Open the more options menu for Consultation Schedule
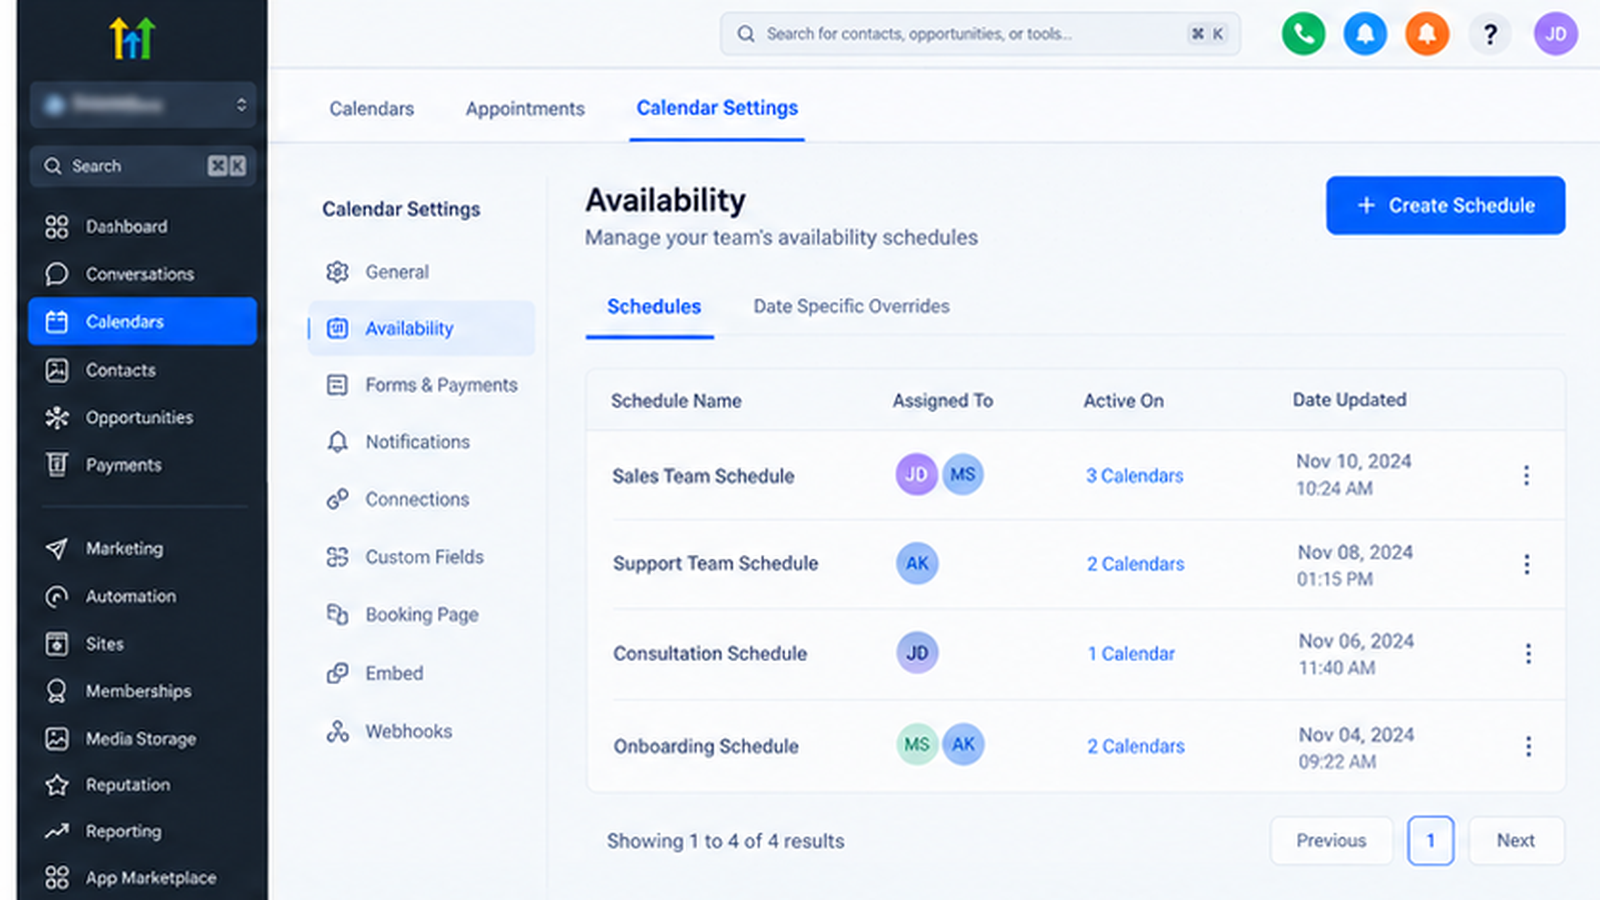 1528,653
